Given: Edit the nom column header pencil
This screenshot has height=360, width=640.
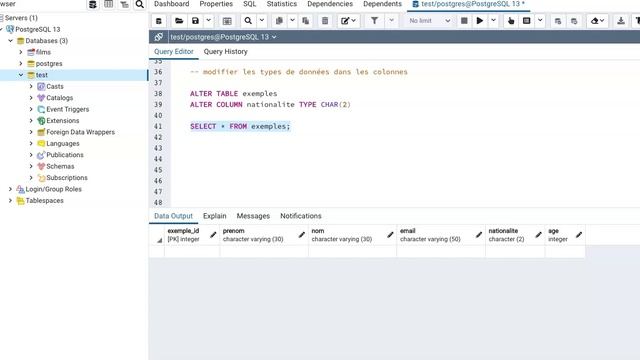Looking at the screenshot, I should coord(390,235).
